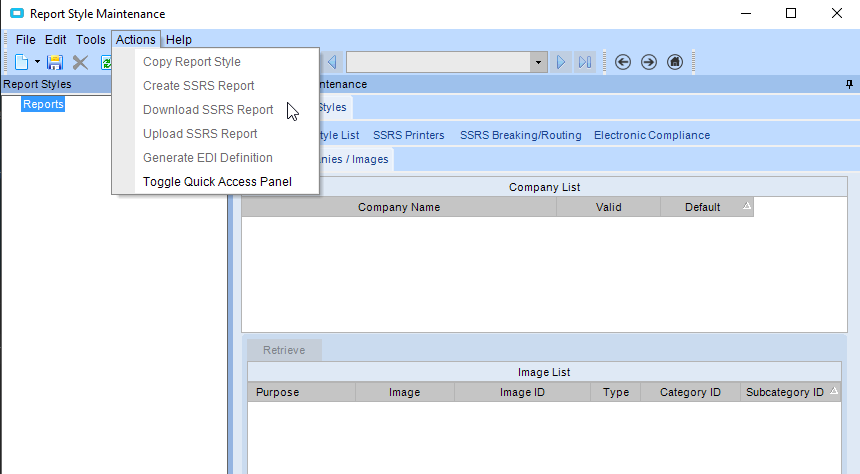Select Toggle Quick Access Panel menu item

pyautogui.click(x=217, y=182)
